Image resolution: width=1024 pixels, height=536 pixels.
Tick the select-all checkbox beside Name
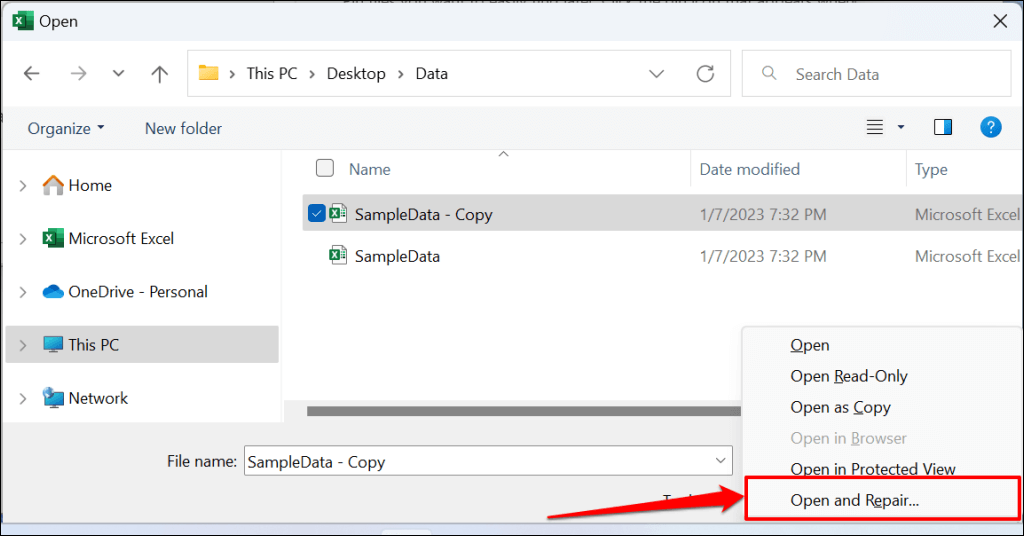(325, 168)
